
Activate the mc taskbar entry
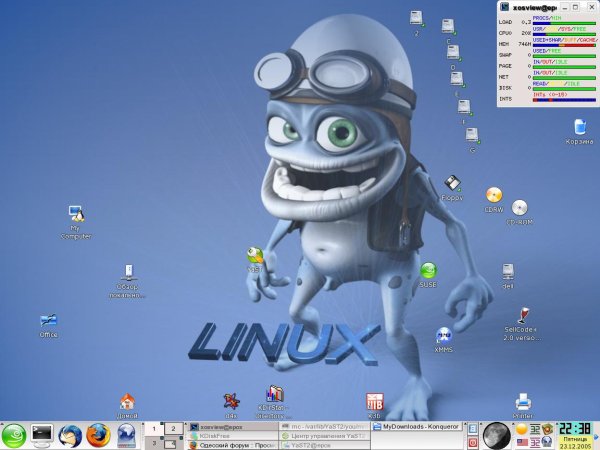pos(324,427)
